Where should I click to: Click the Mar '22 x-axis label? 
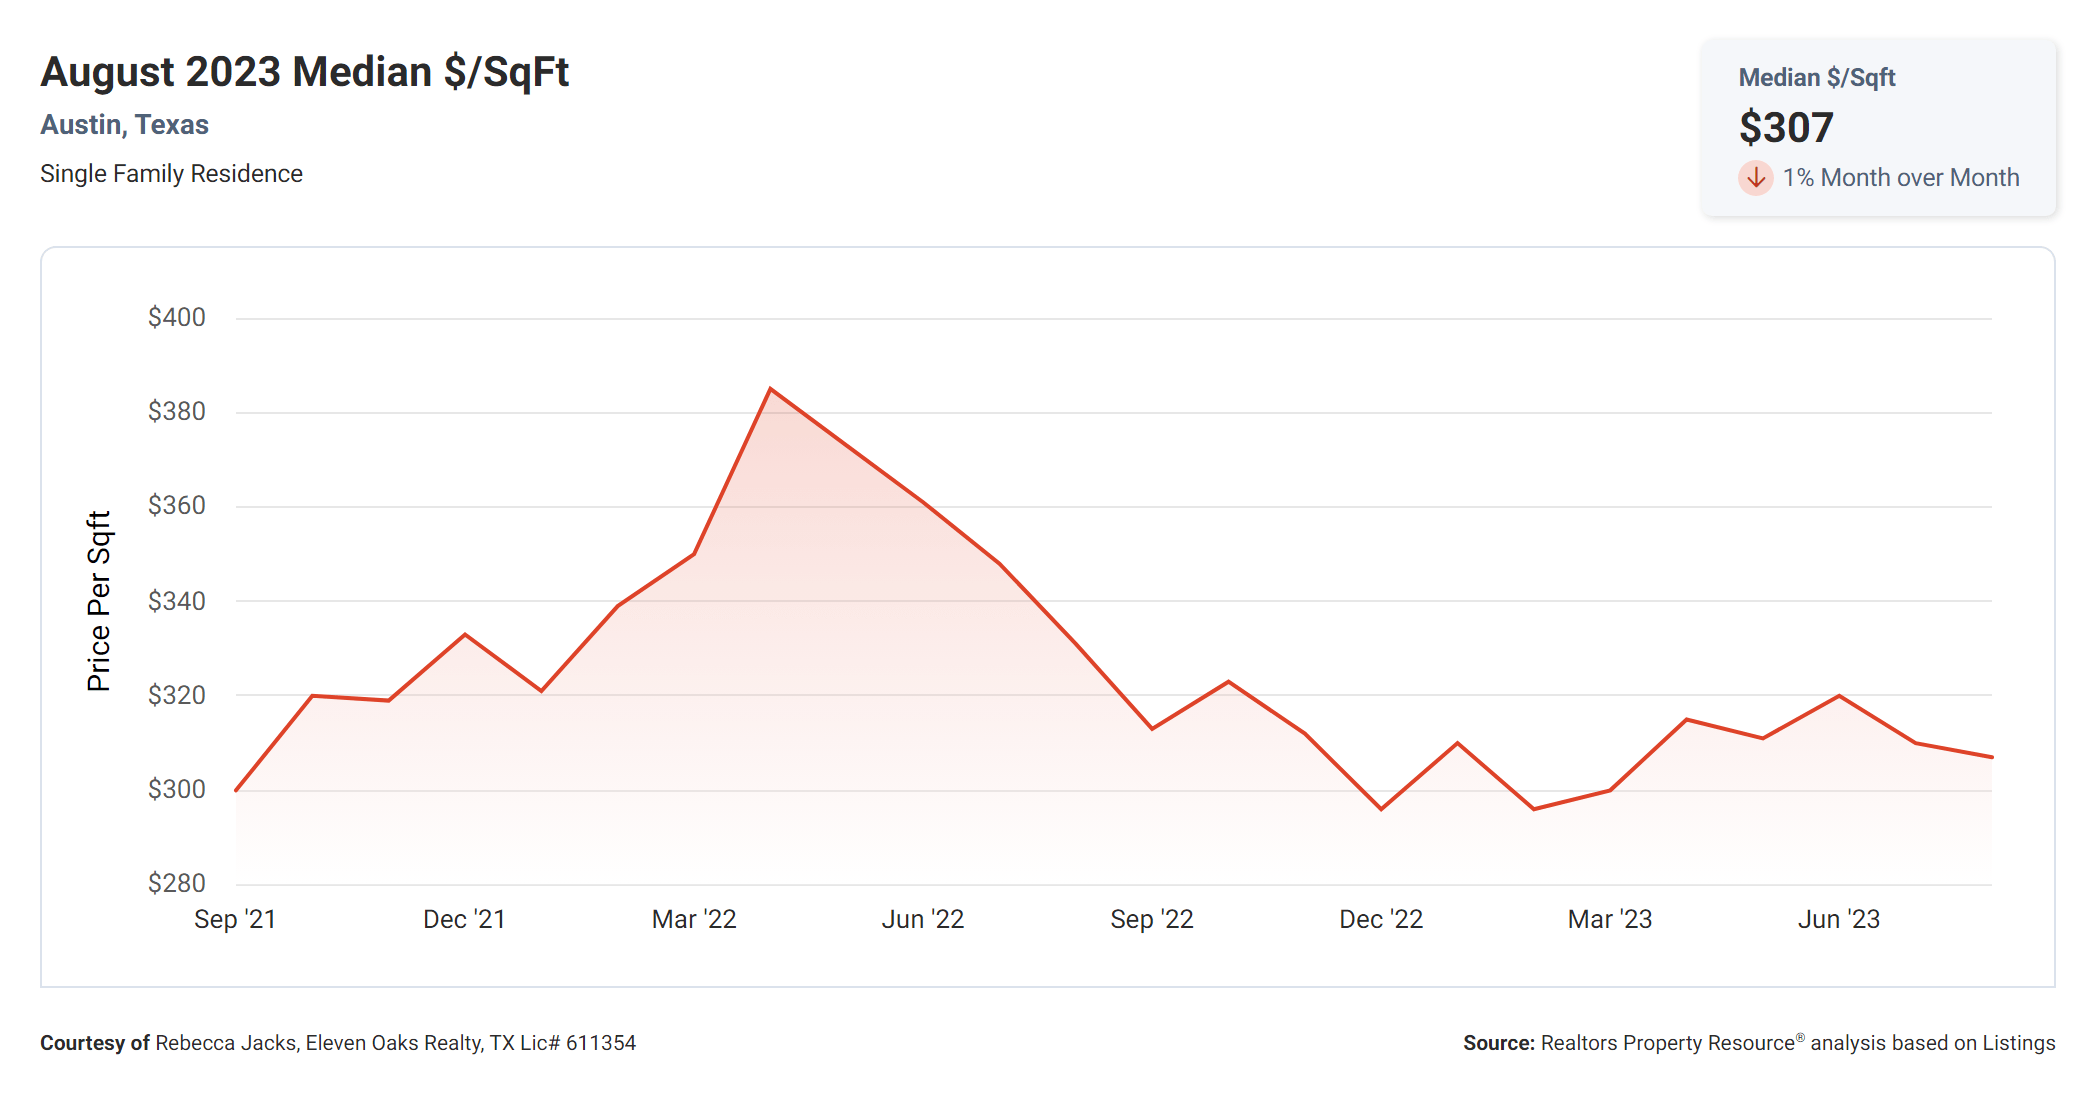click(694, 919)
